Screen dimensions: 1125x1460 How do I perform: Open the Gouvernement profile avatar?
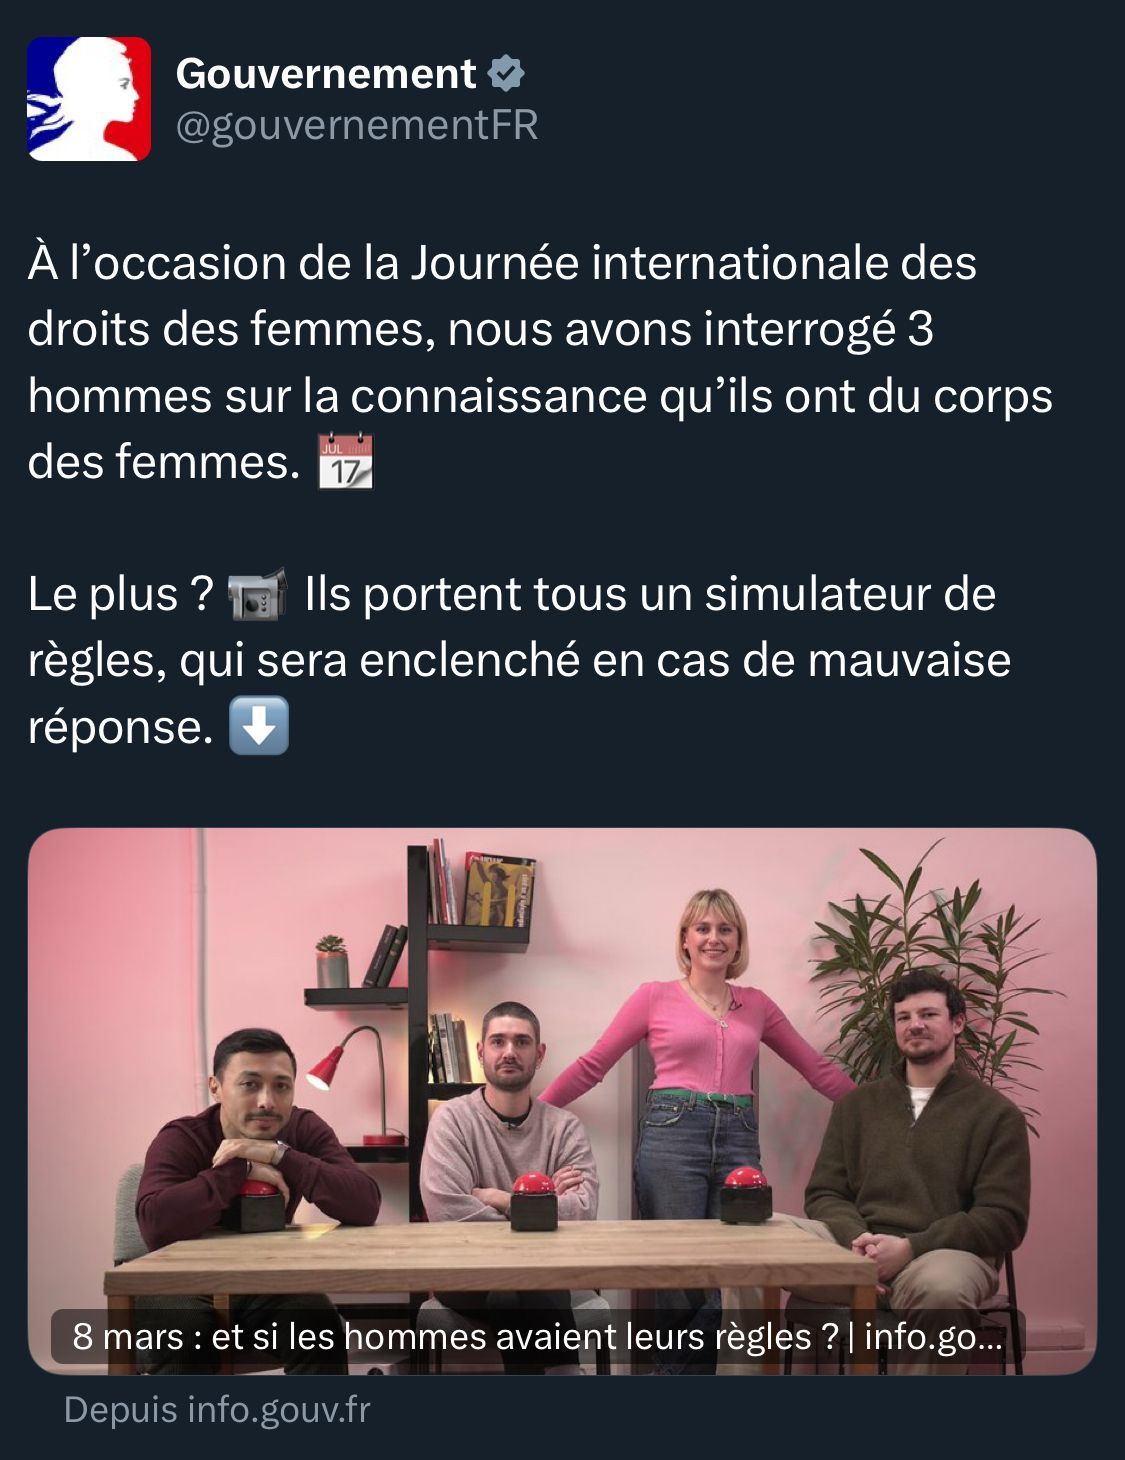(89, 99)
